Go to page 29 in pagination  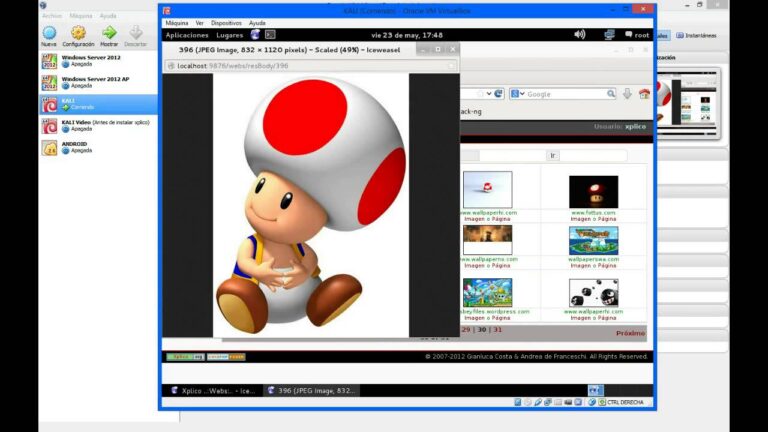[x=466, y=330]
